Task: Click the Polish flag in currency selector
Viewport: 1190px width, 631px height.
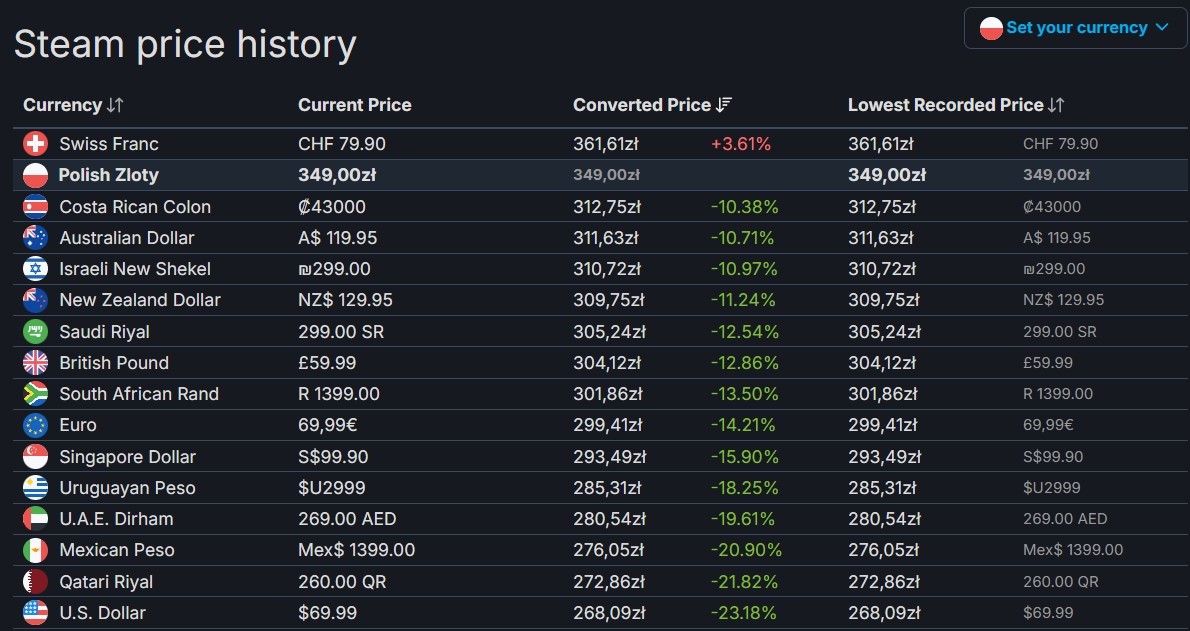Action: (991, 28)
